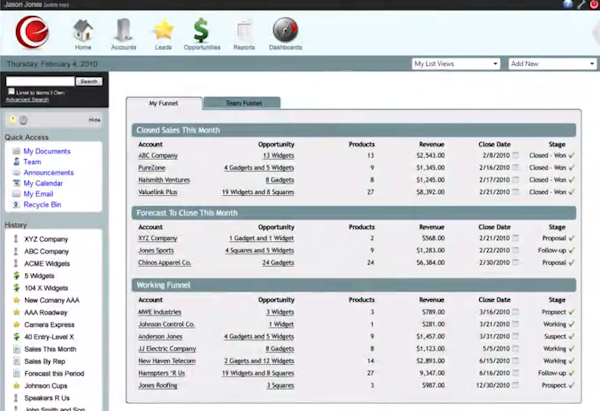Toggle the stage checkmark for Hampsters 'R Us
The height and width of the screenshot is (411, 600).
pos(571,373)
